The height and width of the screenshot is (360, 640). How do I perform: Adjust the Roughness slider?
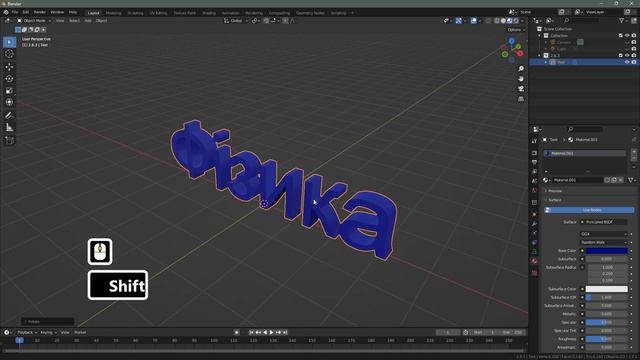[x=607, y=339]
